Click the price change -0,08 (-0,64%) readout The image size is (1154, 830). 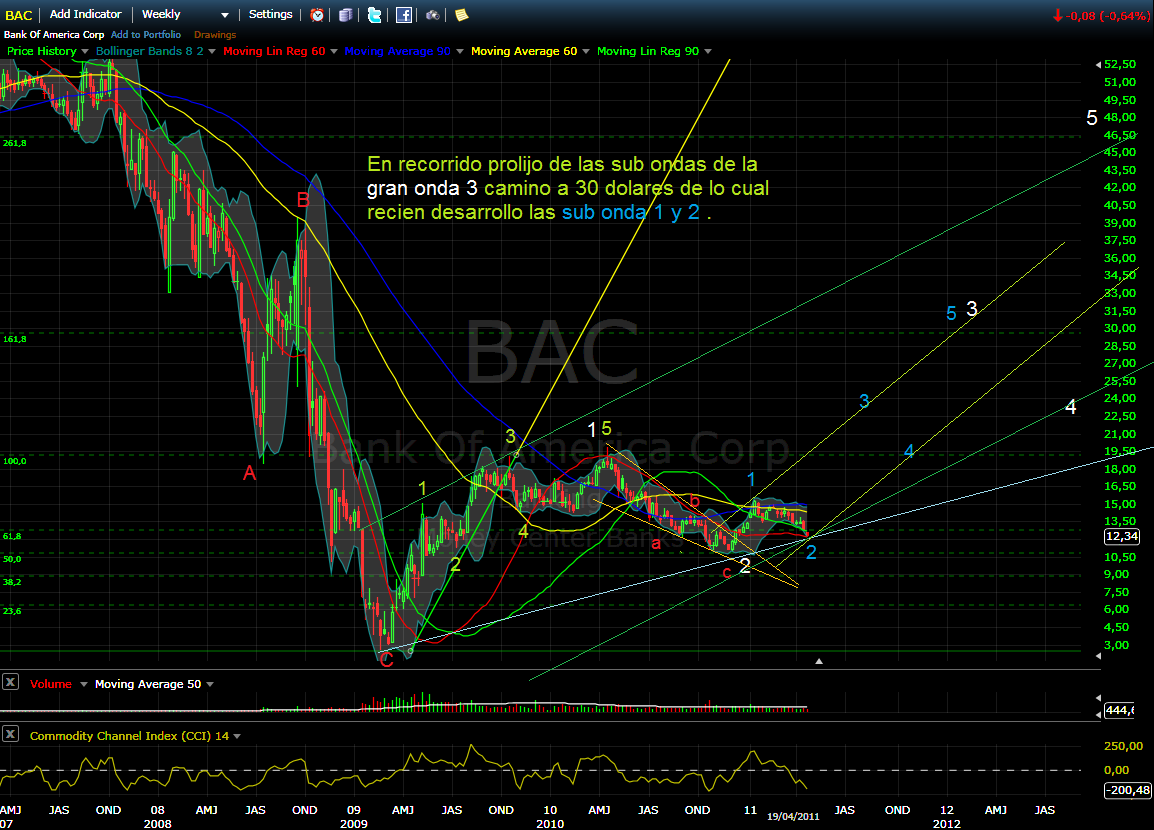[1100, 15]
